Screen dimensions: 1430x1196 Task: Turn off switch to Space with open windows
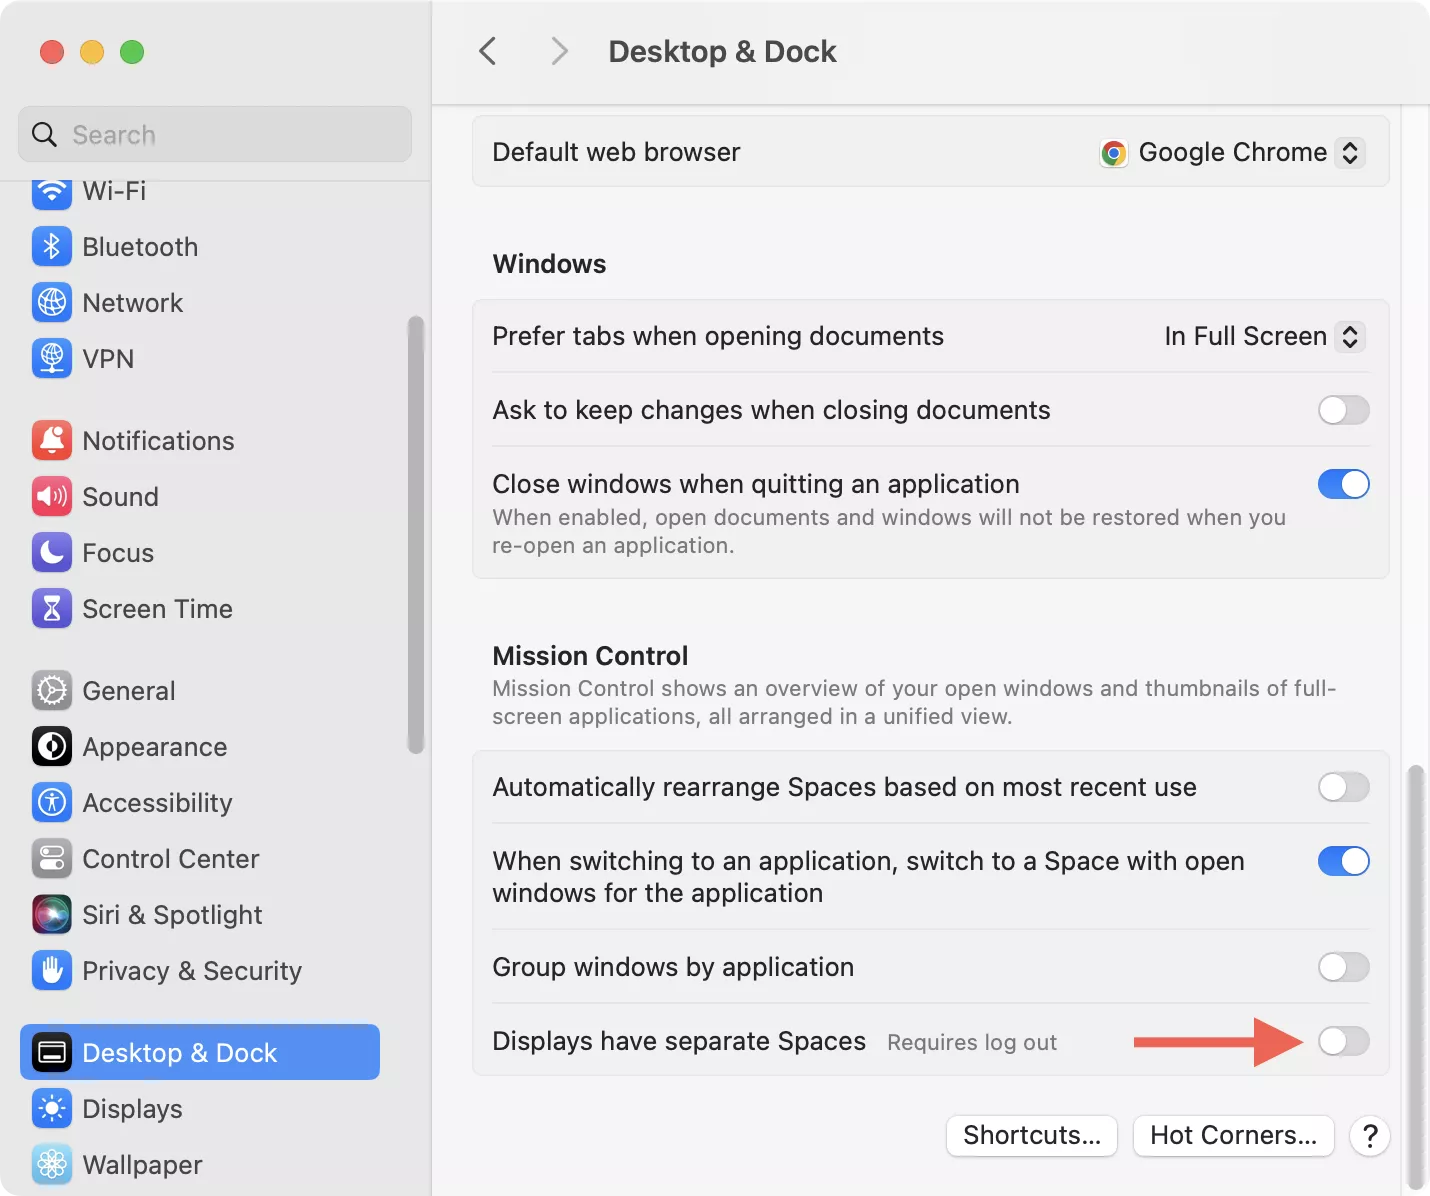[1343, 861]
